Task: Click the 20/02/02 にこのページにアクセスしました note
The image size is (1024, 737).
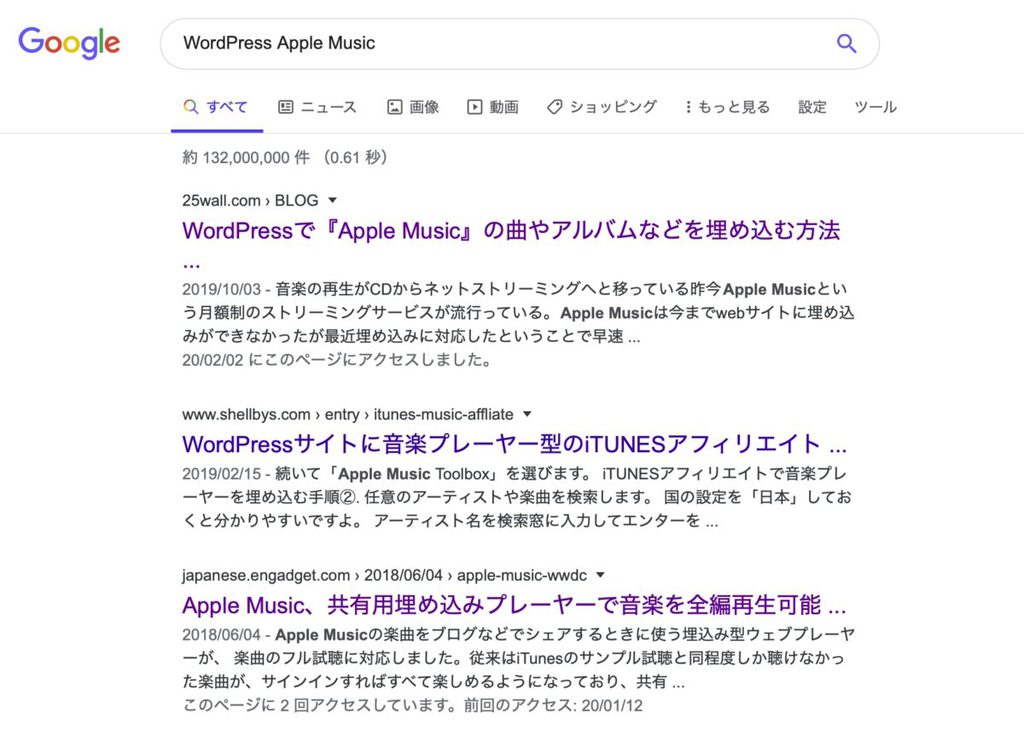Action: point(337,360)
